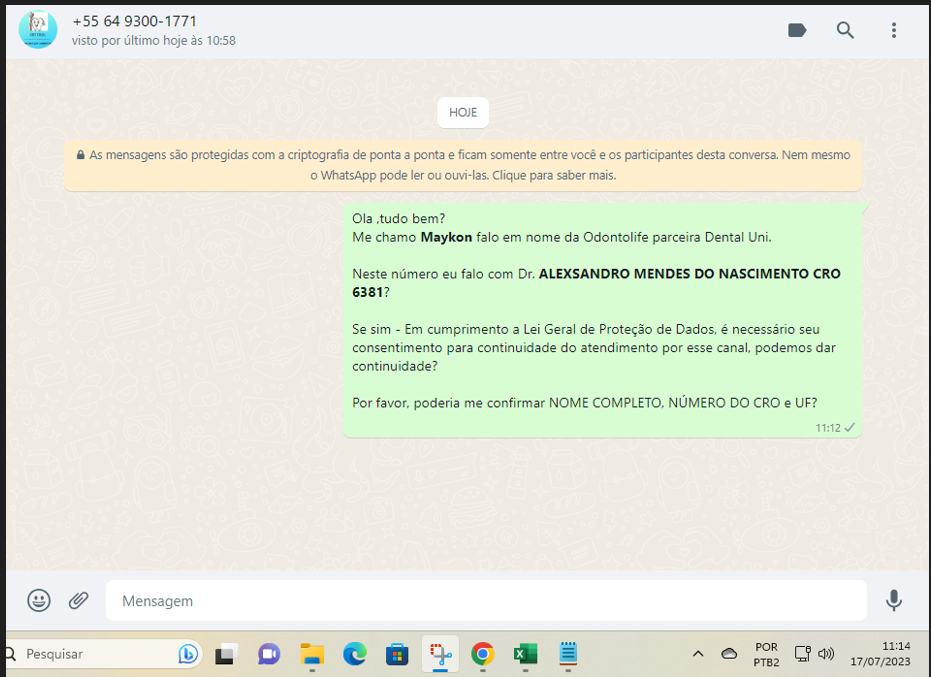This screenshot has height=677, width=931.
Task: Open the three-dot chat menu
Action: 894,30
